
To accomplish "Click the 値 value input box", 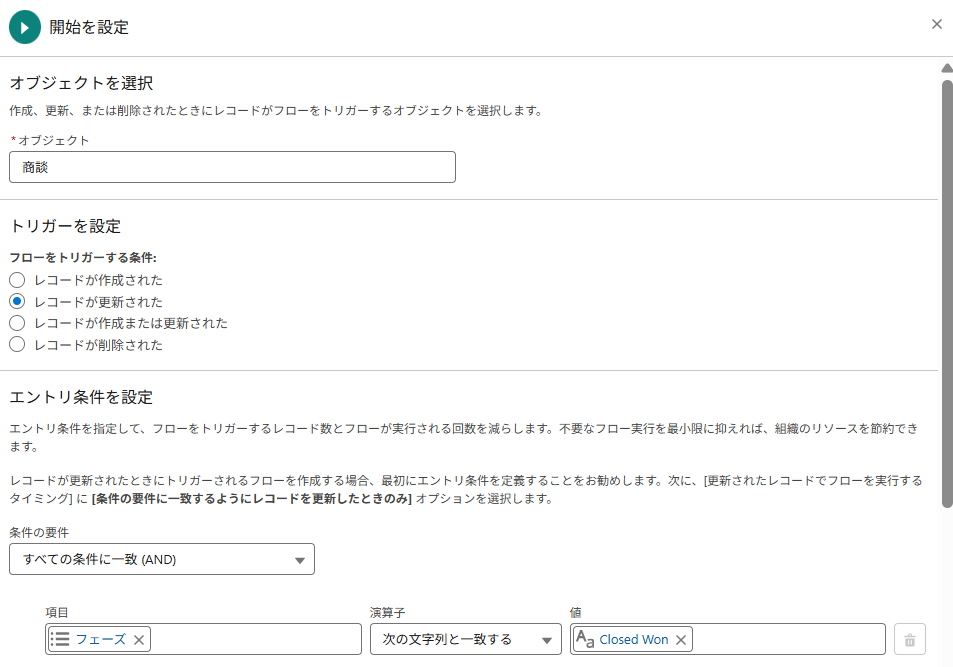I will 728,639.
